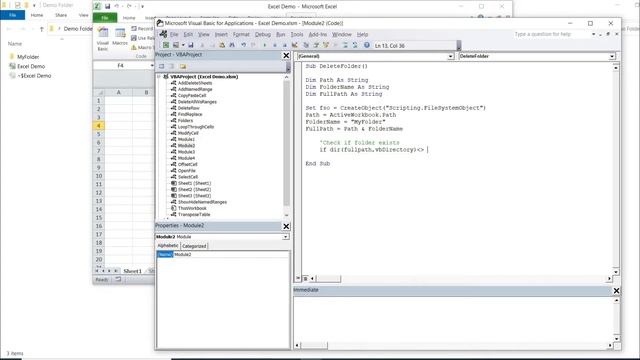Image resolution: width=640 pixels, height=360 pixels.
Task: Open the Help menu
Action: (362, 34)
